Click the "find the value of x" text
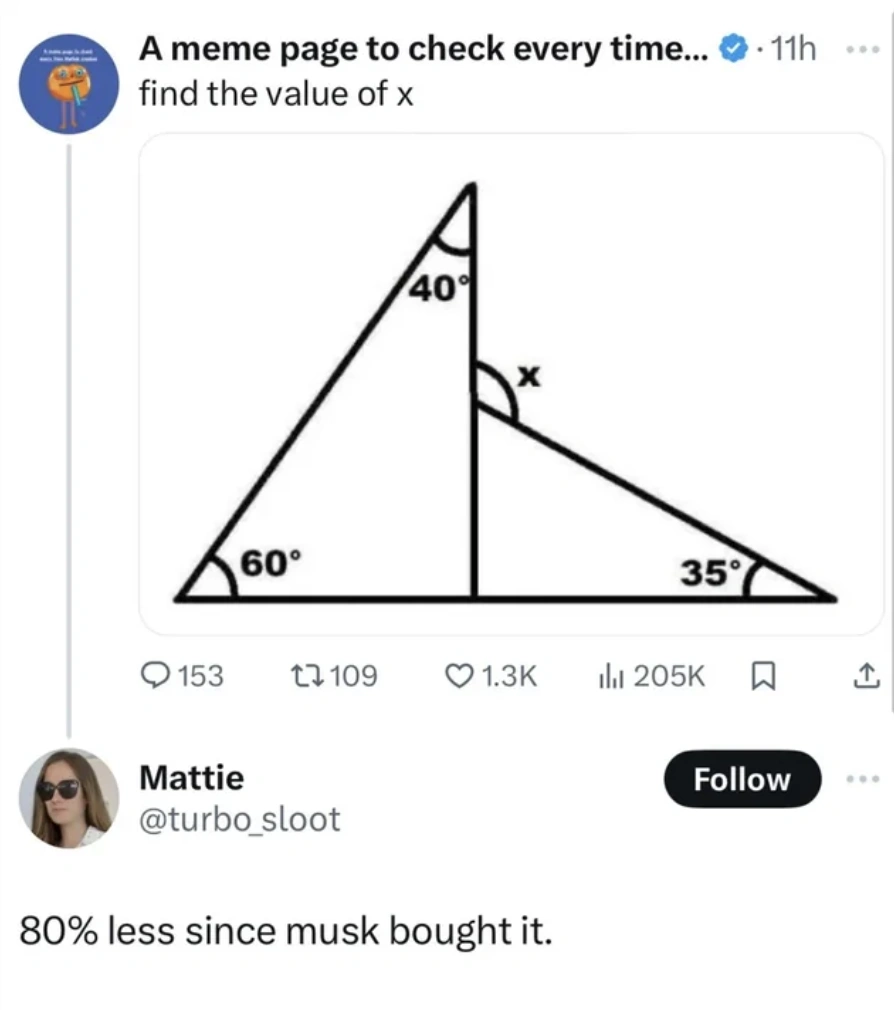894x1010 pixels. [276, 95]
